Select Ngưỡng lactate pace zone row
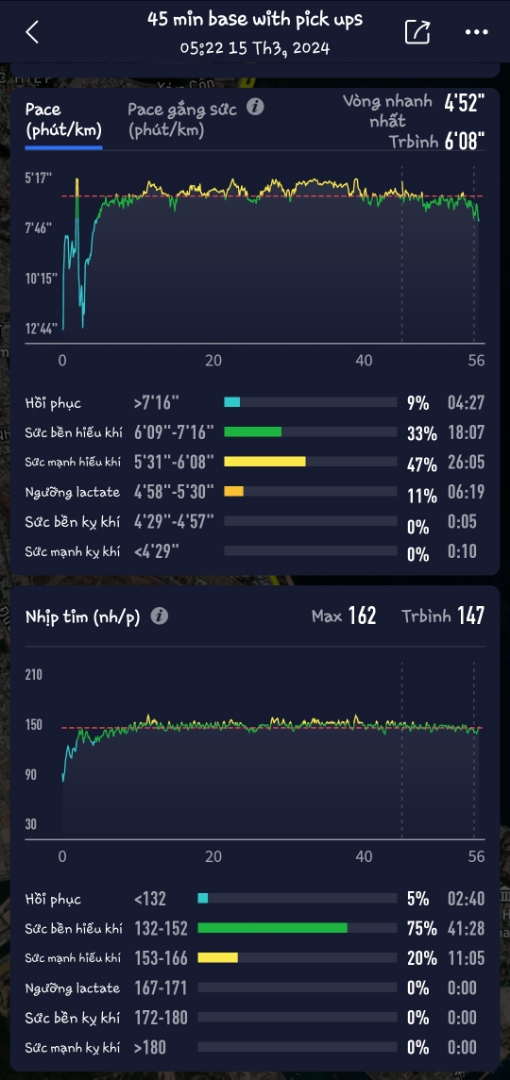 point(255,492)
